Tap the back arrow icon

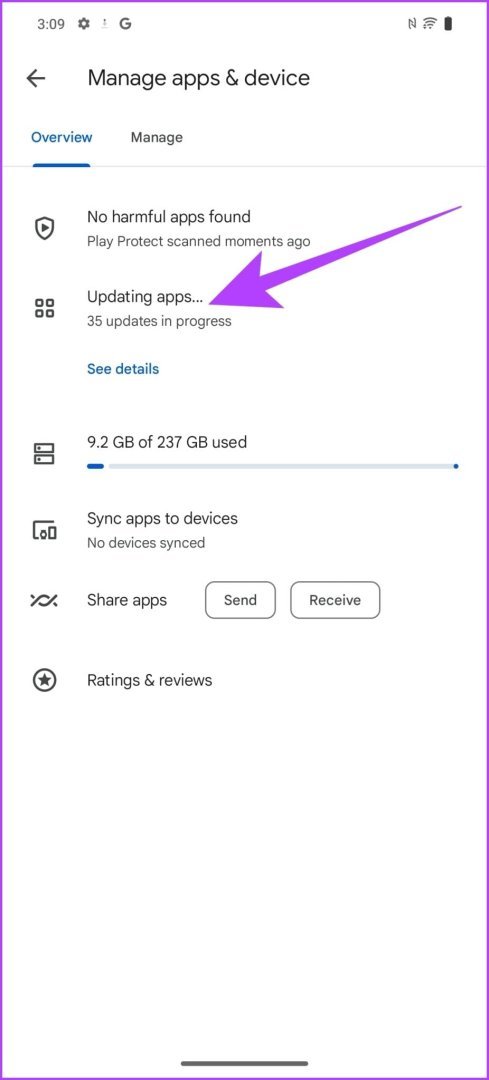(x=36, y=78)
